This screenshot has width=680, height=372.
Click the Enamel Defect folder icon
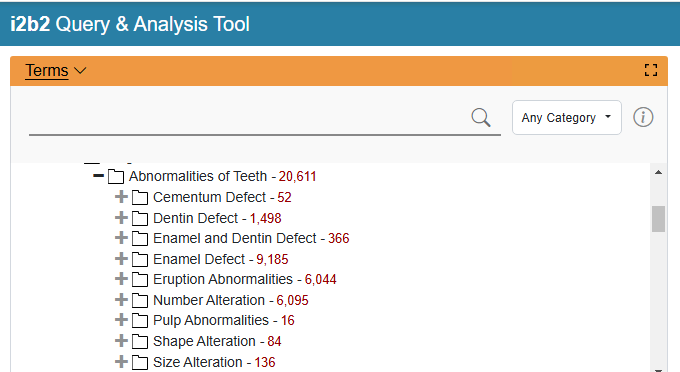[x=140, y=259]
